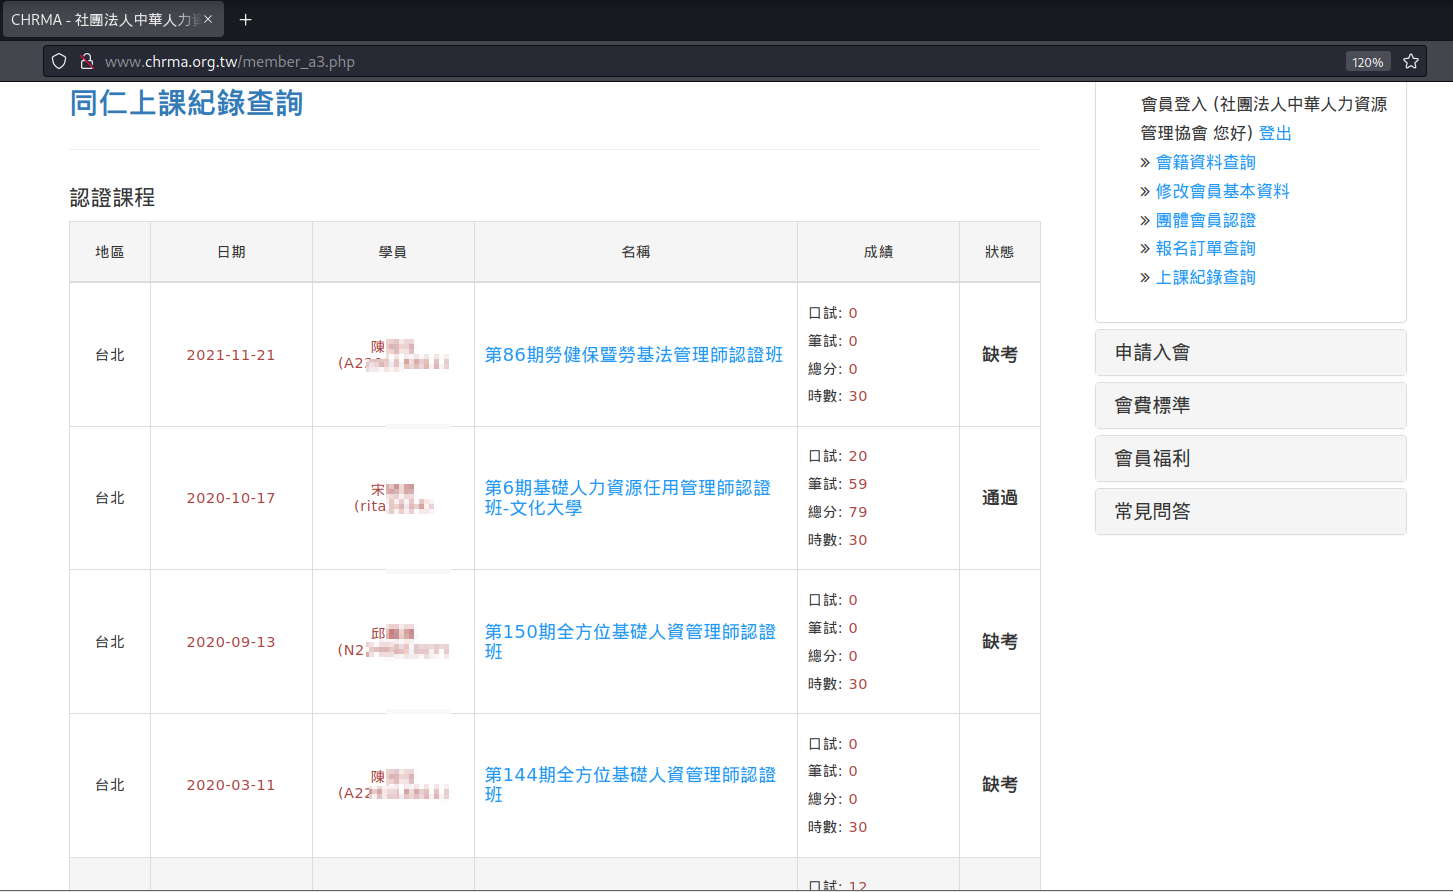
Task: Click 缺考 status in the 2020-09-13 row
Action: pos(1000,642)
